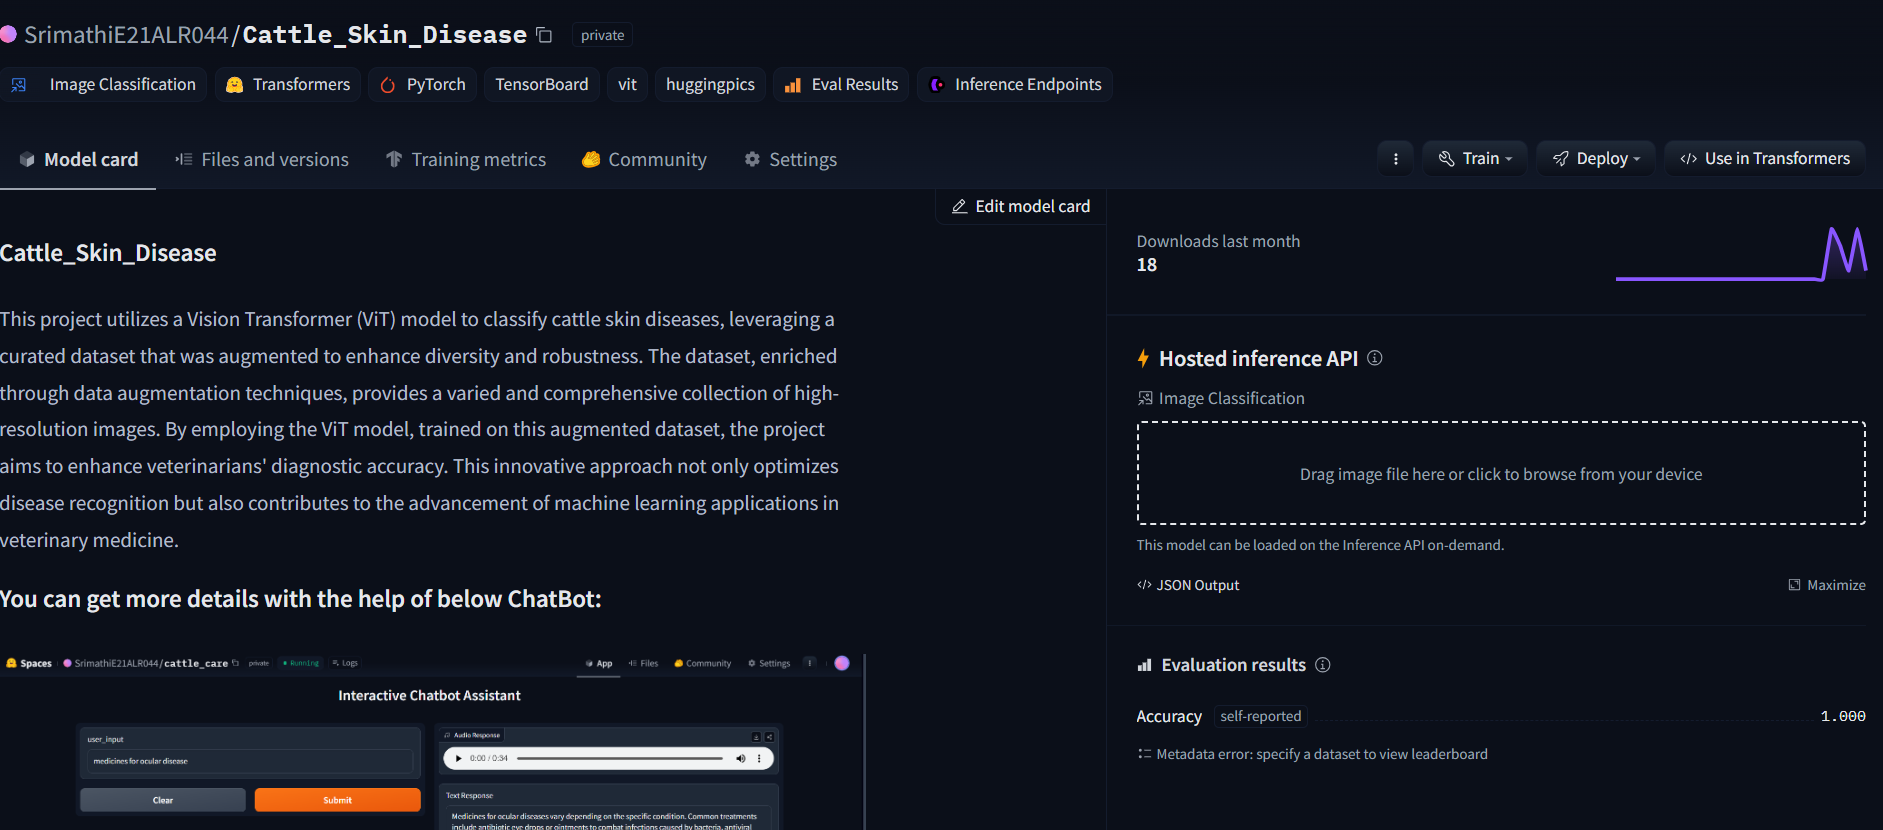Click the Evaluation results heading icon
This screenshot has width=1883, height=830.
click(1145, 665)
